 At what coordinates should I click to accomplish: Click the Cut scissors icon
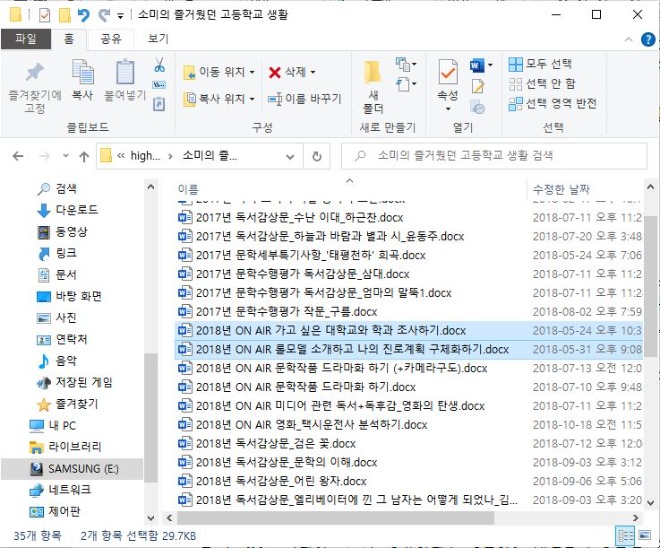point(159,65)
